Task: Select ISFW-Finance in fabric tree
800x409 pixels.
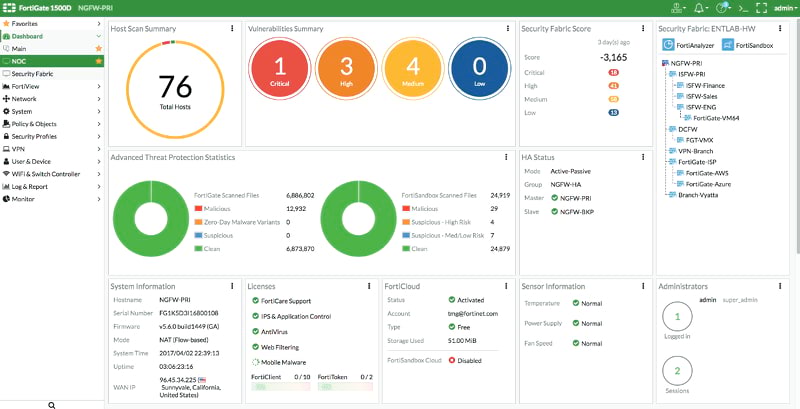Action: tap(700, 86)
